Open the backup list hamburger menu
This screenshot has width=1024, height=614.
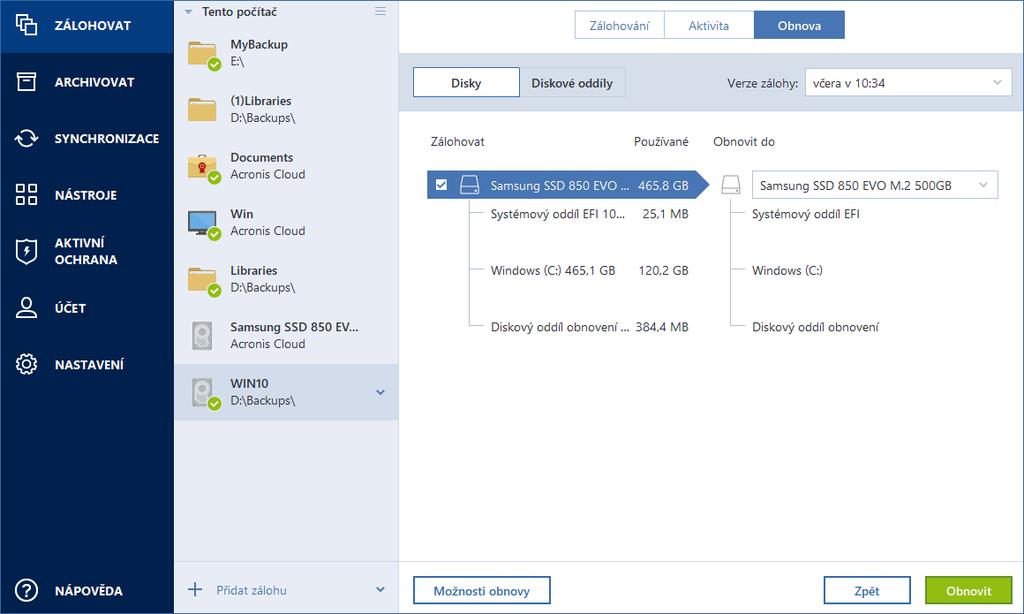click(380, 11)
